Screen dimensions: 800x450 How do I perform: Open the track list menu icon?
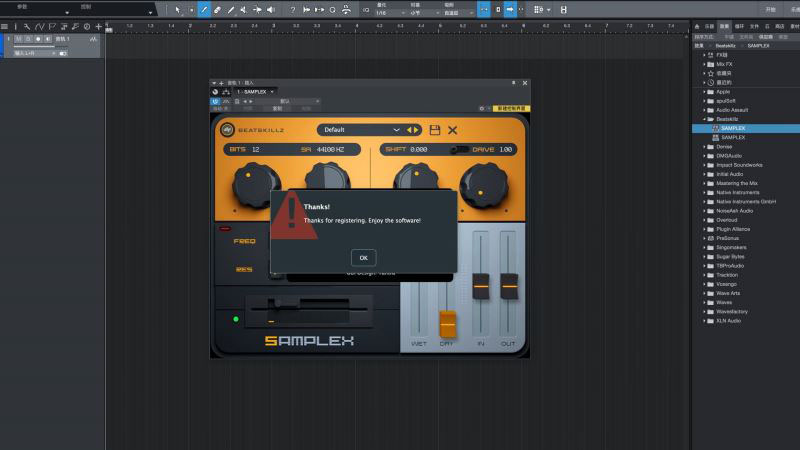pyautogui.click(x=4, y=27)
